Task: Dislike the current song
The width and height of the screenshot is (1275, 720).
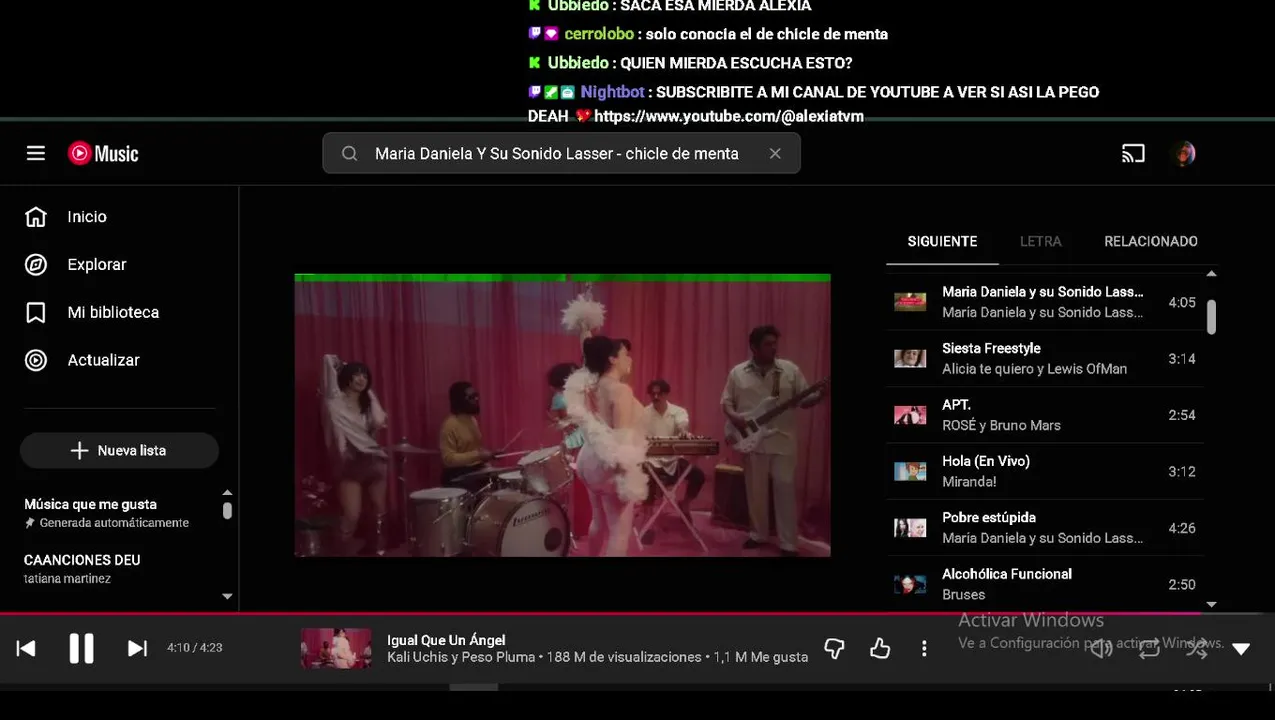Action: tap(834, 649)
